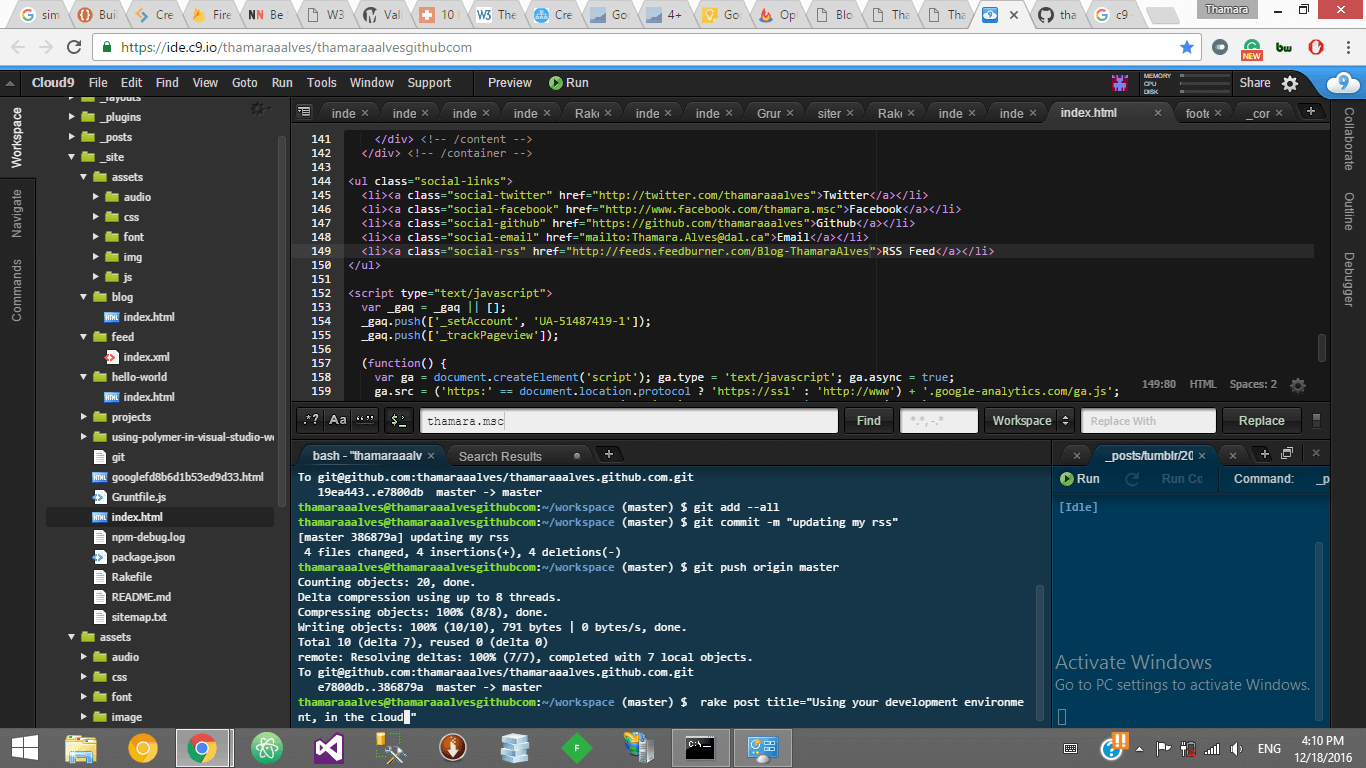Open the workspace tree settings gear
1366x768 pixels.
coord(258,108)
